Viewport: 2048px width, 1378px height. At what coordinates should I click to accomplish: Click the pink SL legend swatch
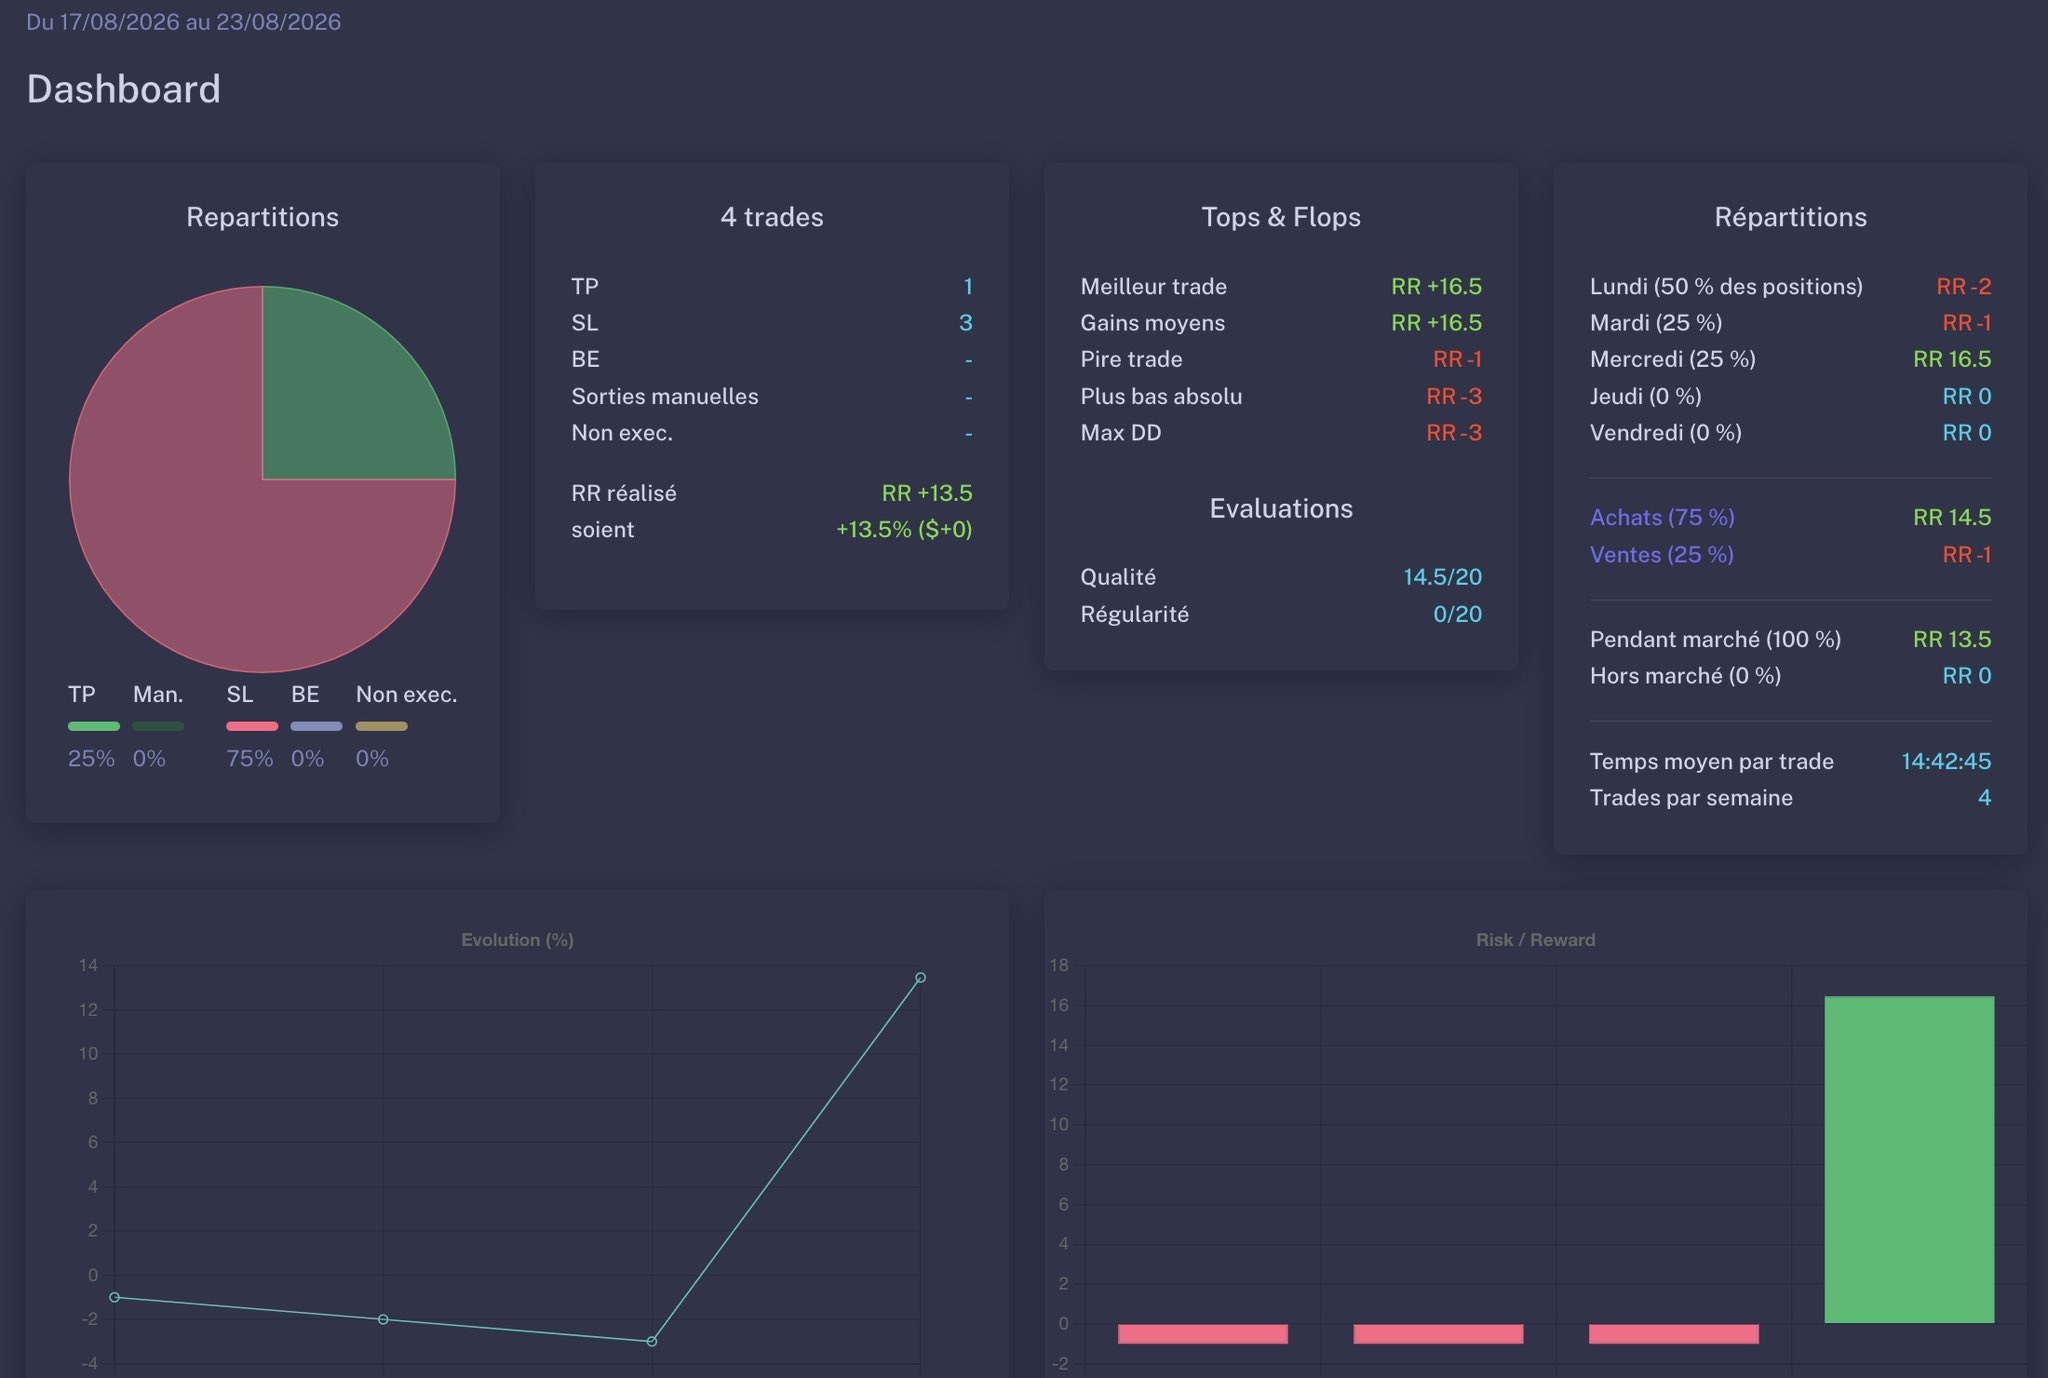[252, 726]
